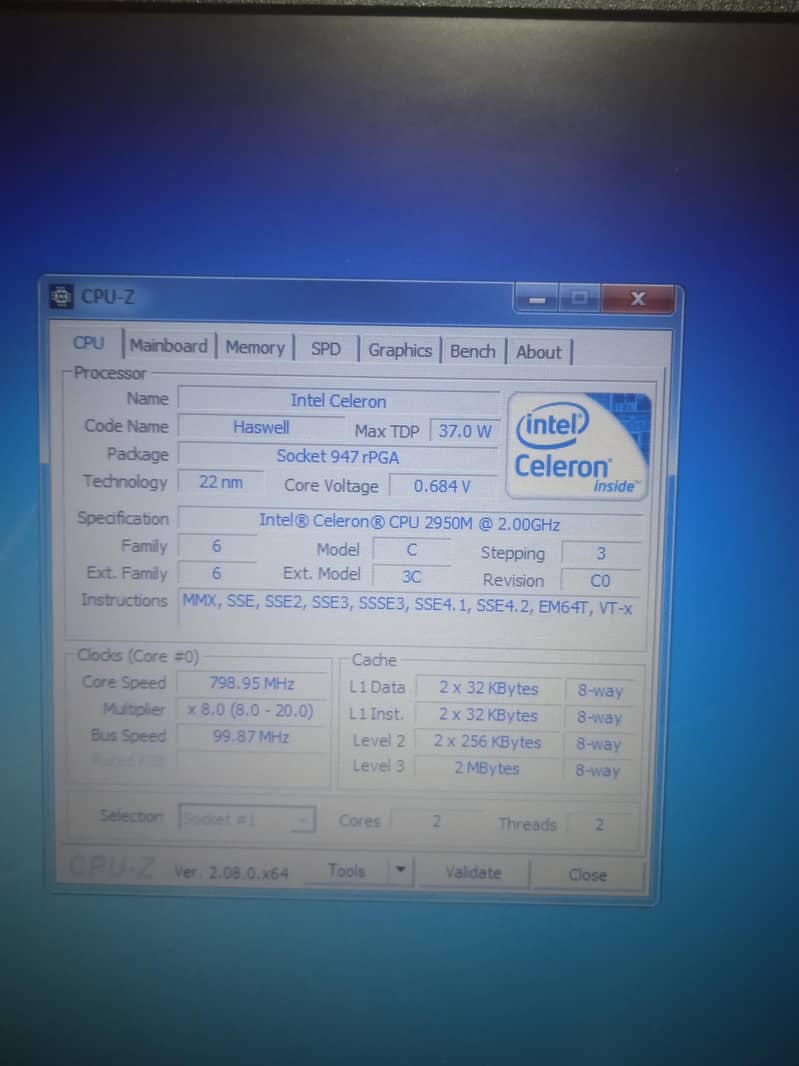Click the Revision value C0
Screen dimensions: 799x1066
[x=600, y=581]
